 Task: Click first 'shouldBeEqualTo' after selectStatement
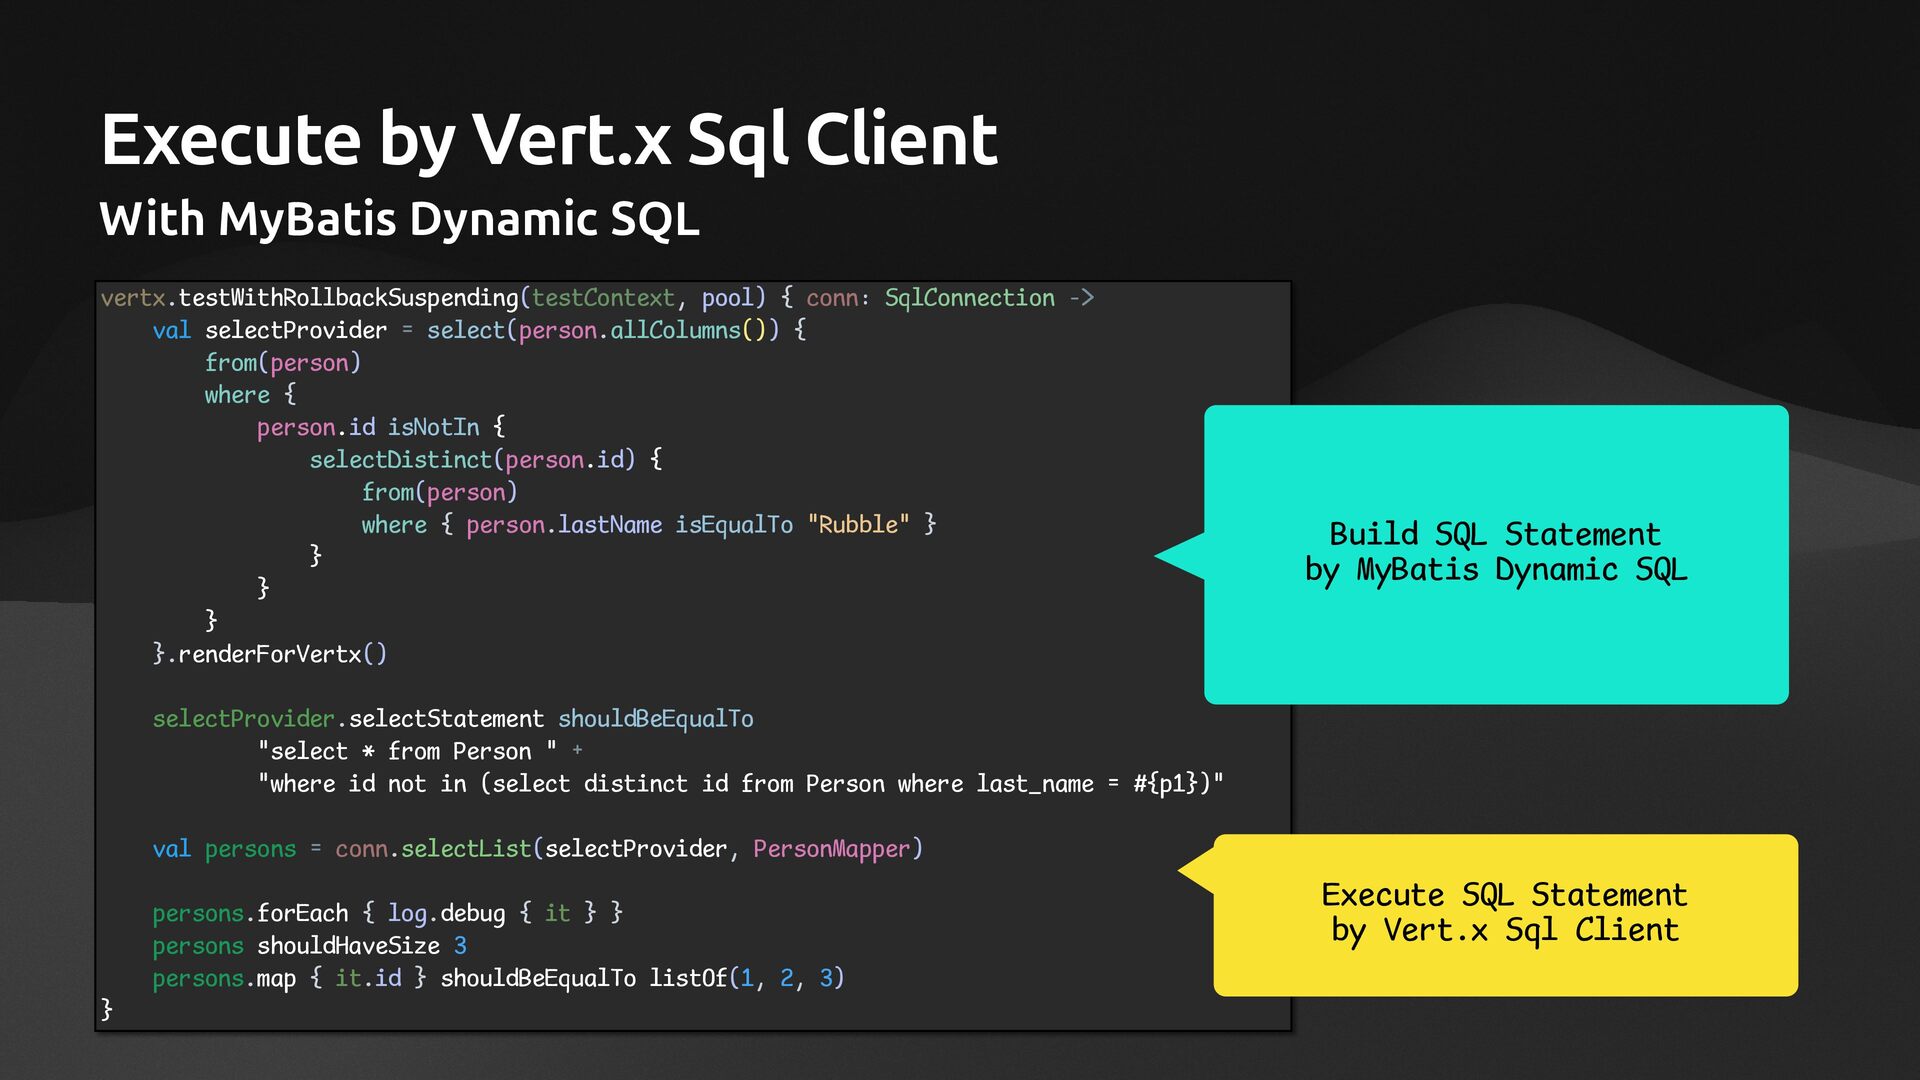coord(655,719)
